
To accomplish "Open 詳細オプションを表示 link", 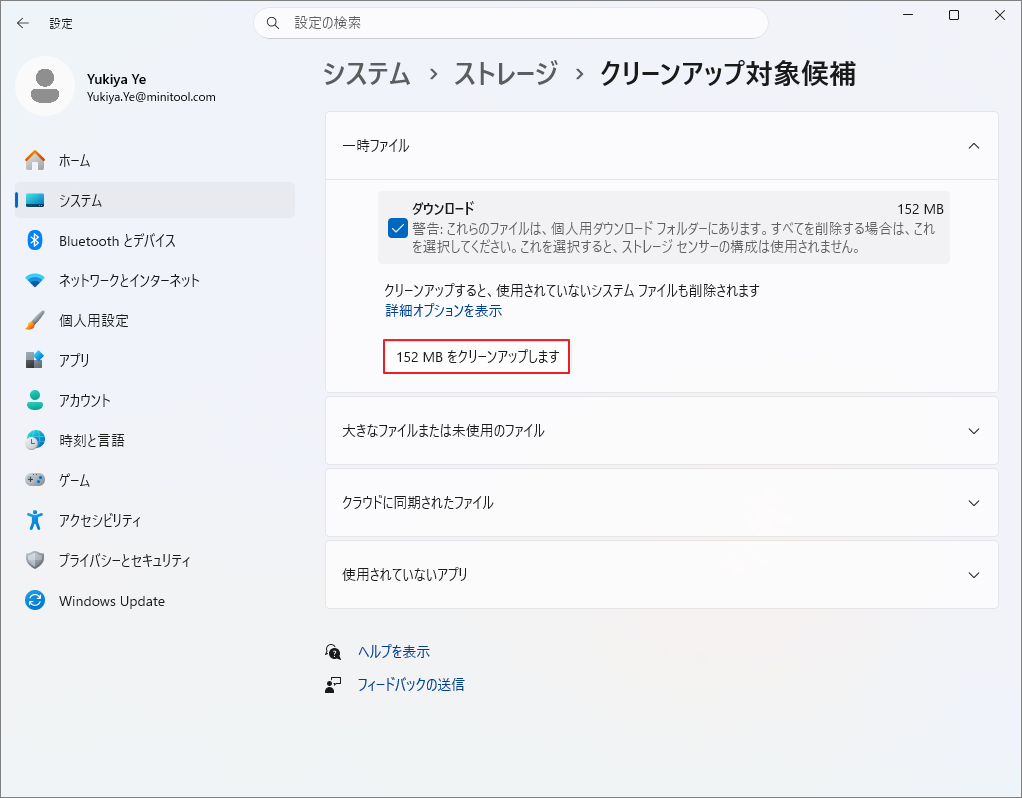I will (443, 310).
